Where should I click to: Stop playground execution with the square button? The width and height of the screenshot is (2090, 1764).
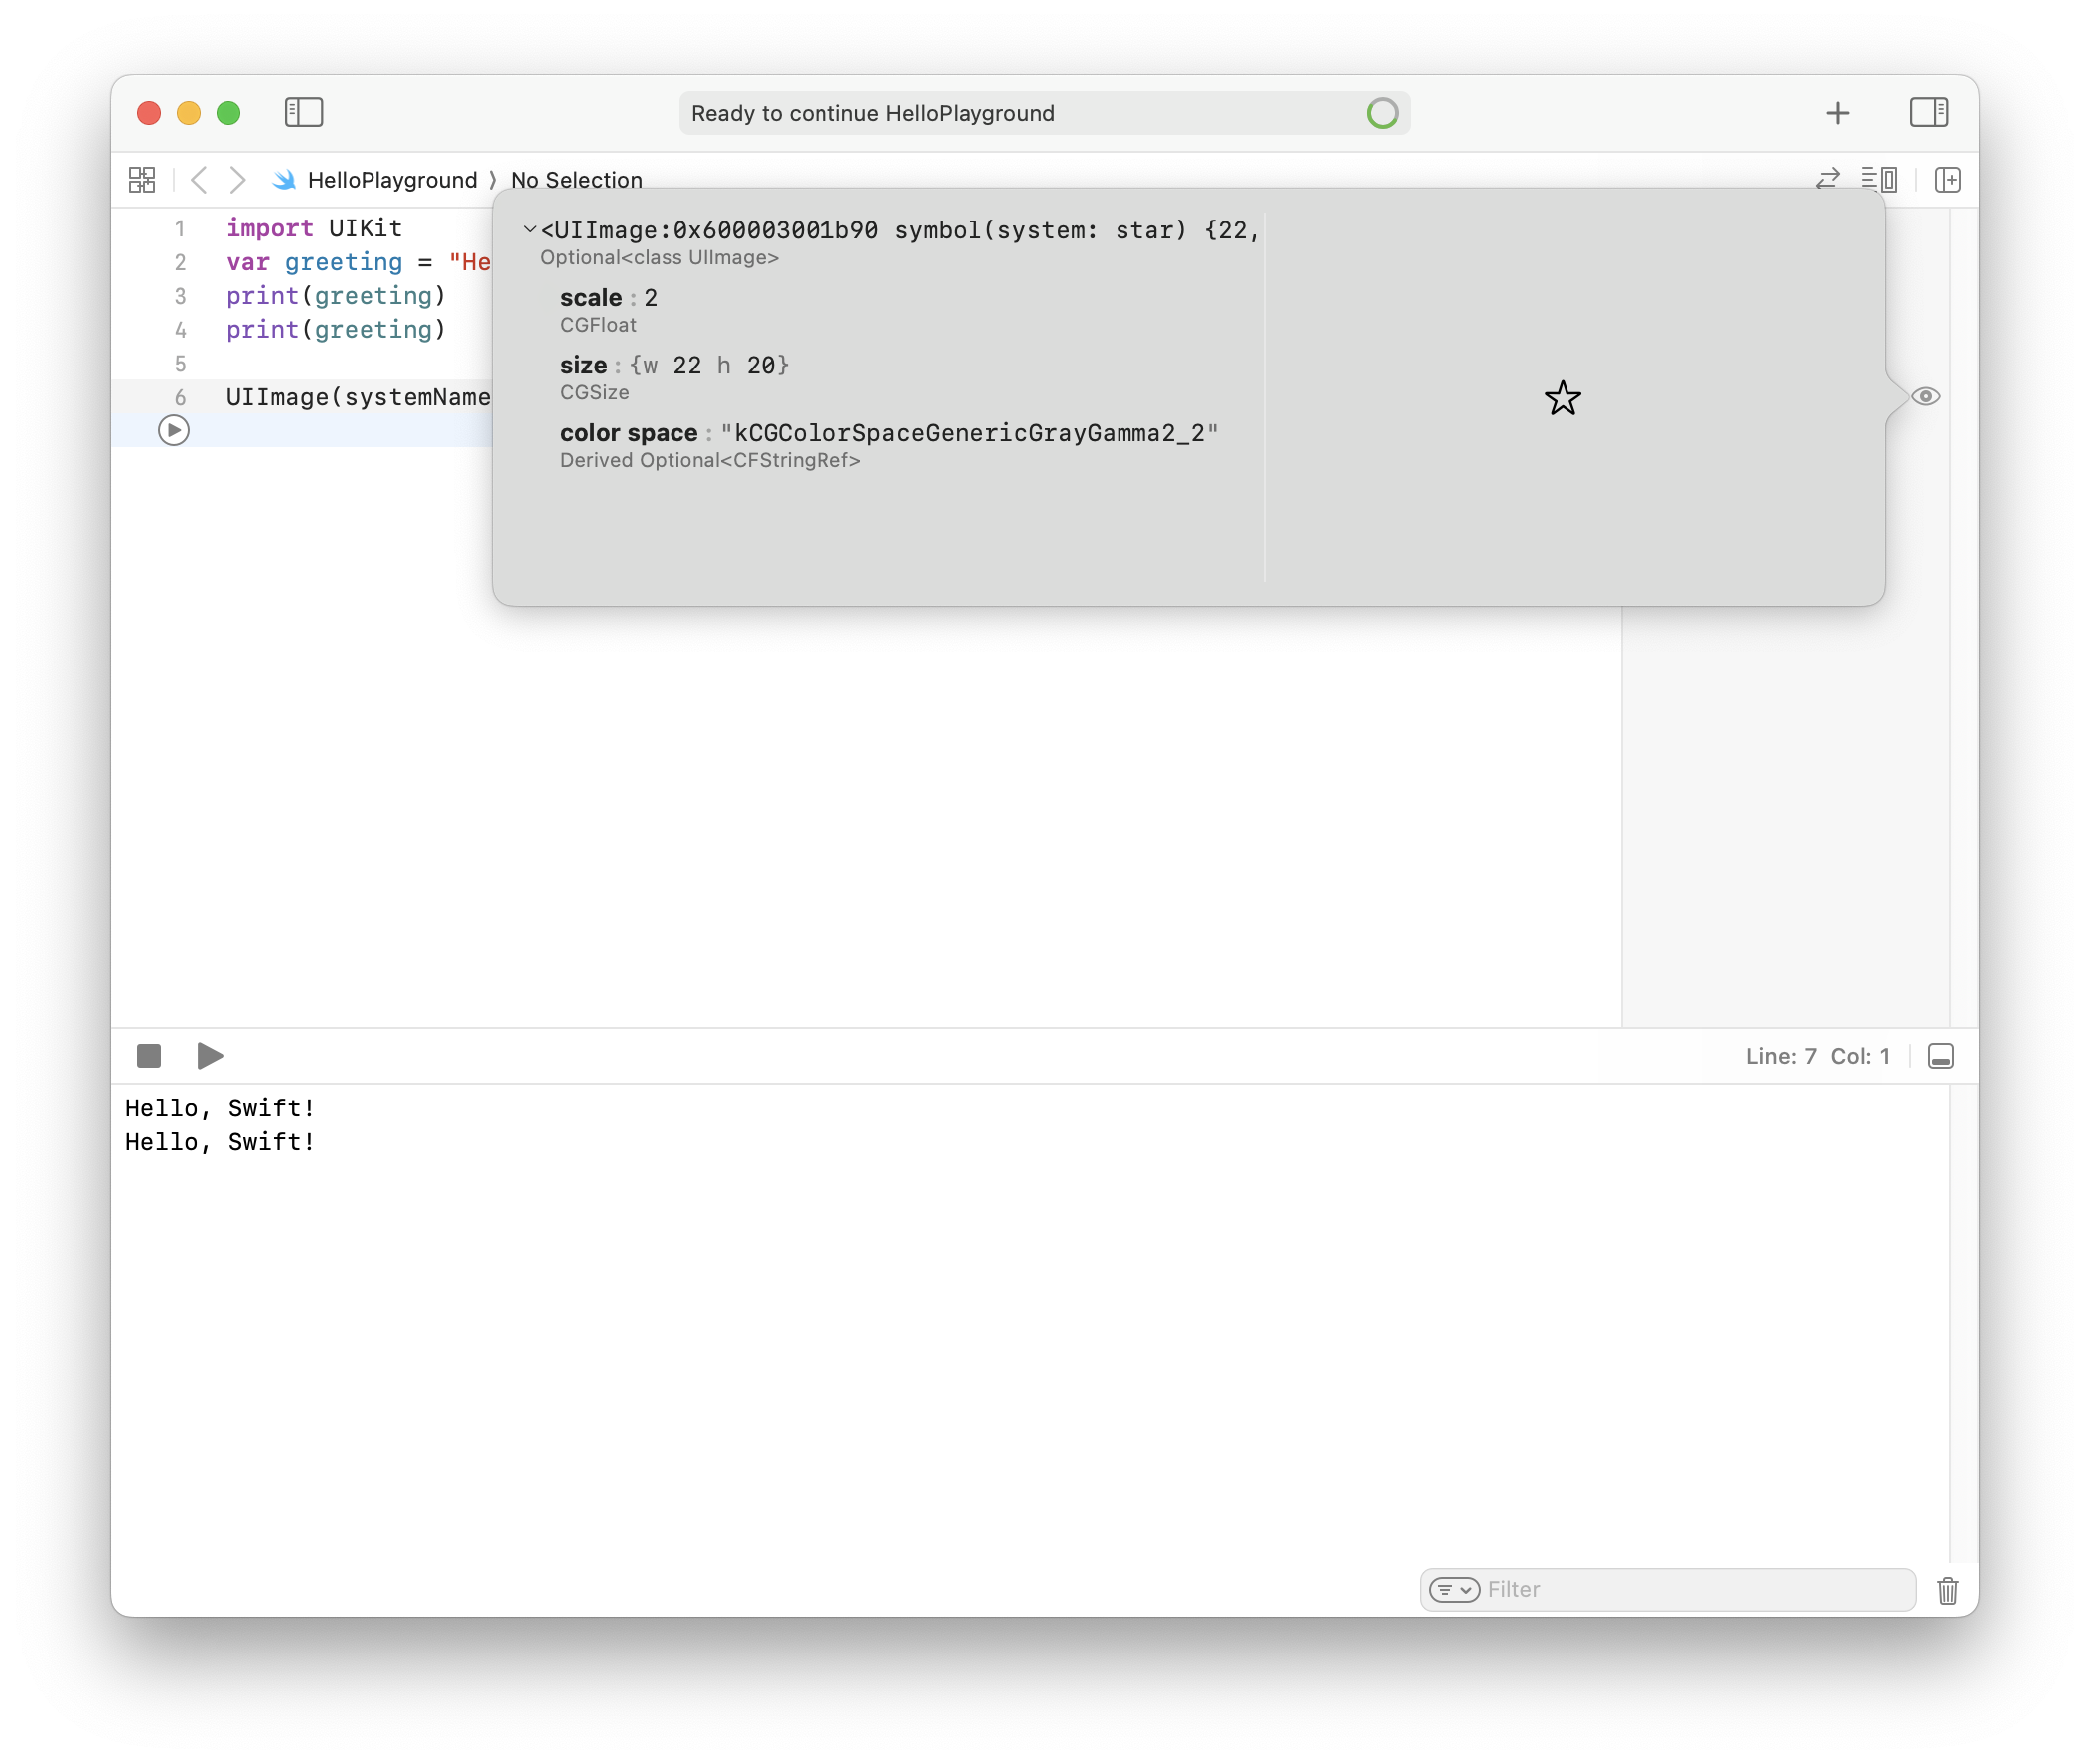(149, 1056)
